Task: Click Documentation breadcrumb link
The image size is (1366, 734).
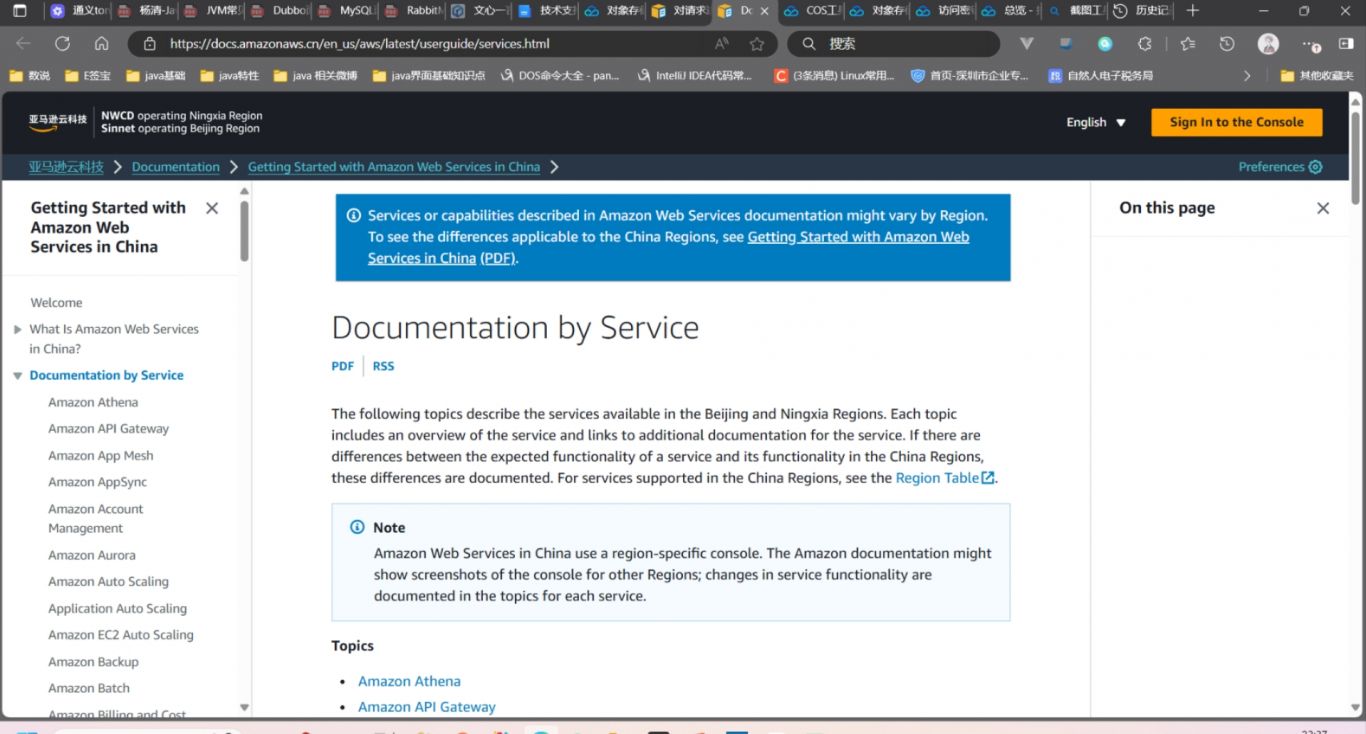Action: (176, 167)
